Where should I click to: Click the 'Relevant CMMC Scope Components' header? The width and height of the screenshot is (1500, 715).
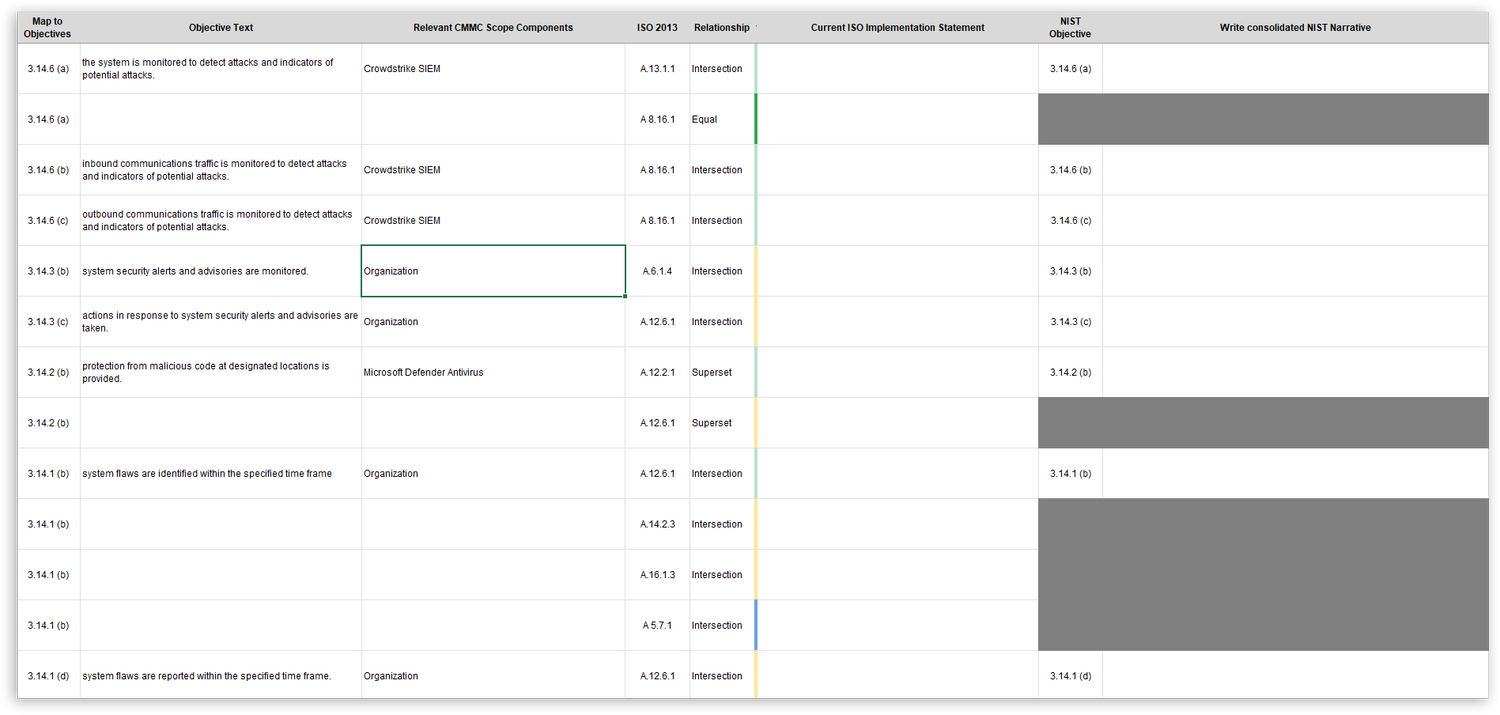tap(493, 28)
